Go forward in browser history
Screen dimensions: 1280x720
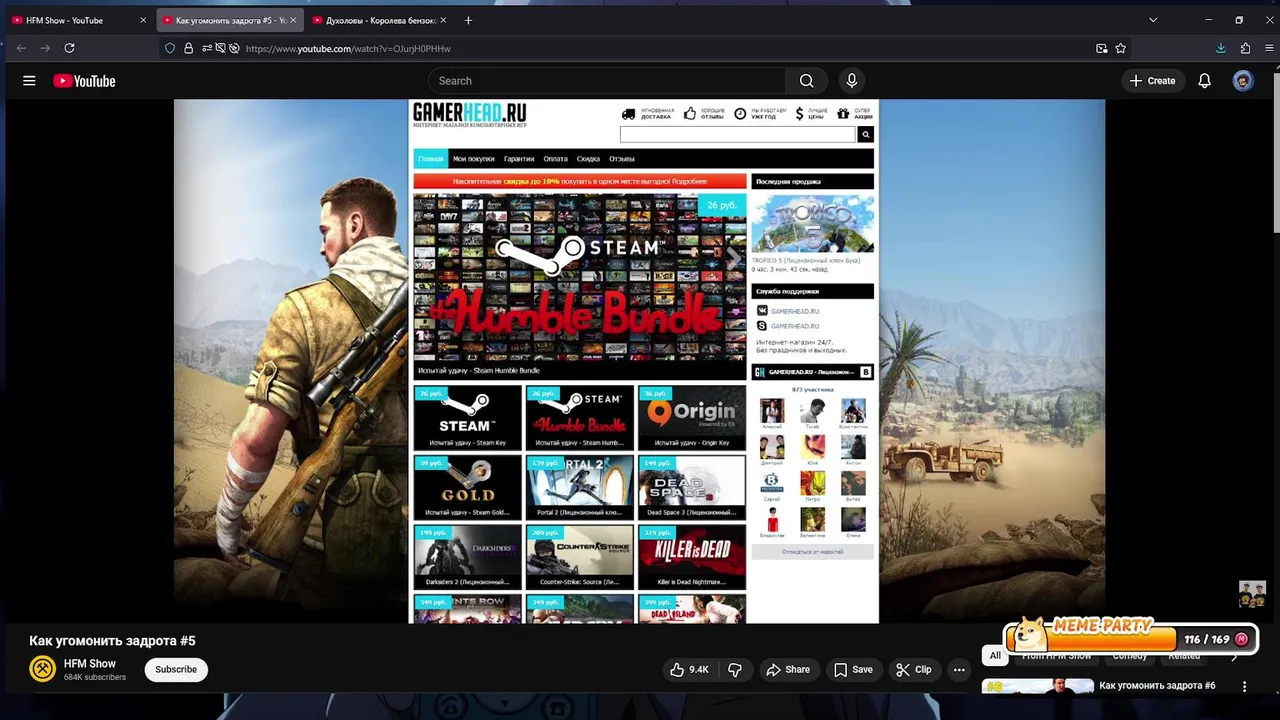(45, 48)
